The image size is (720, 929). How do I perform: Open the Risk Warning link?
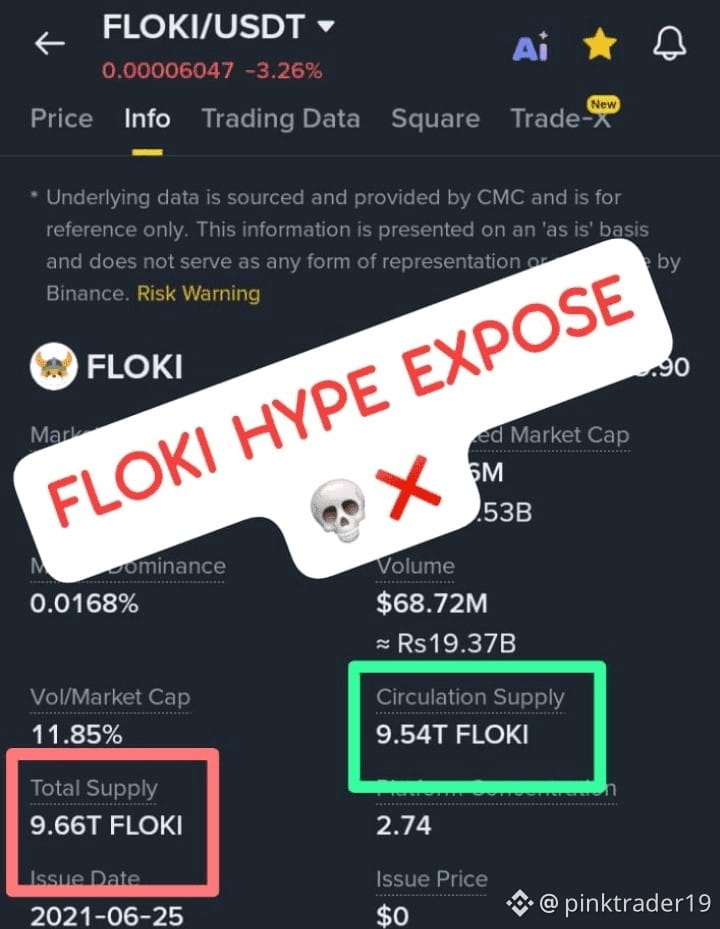click(x=198, y=294)
